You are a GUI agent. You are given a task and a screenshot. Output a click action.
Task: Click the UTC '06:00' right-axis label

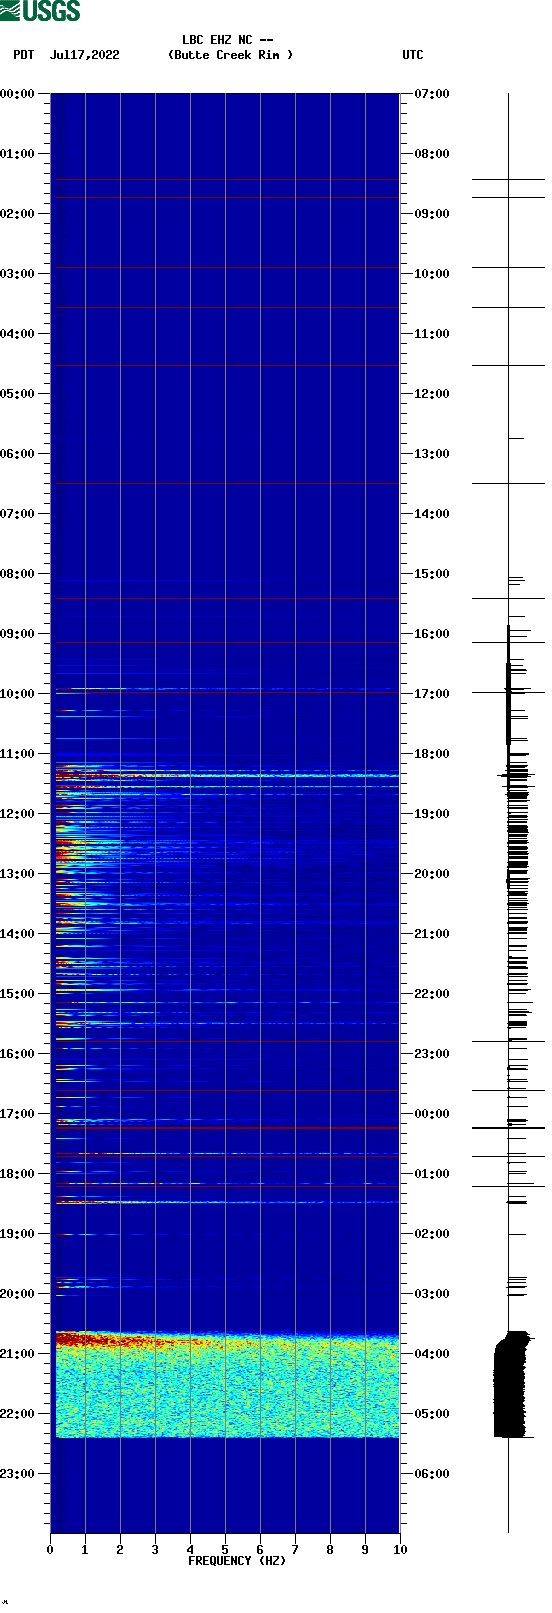pyautogui.click(x=432, y=1474)
